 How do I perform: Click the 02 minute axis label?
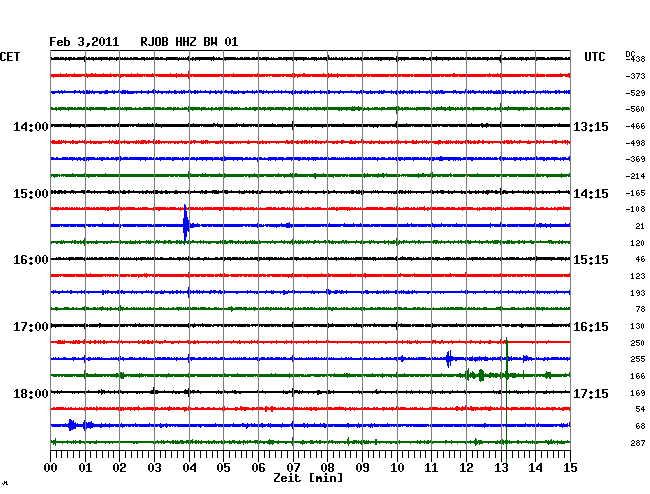(119, 468)
